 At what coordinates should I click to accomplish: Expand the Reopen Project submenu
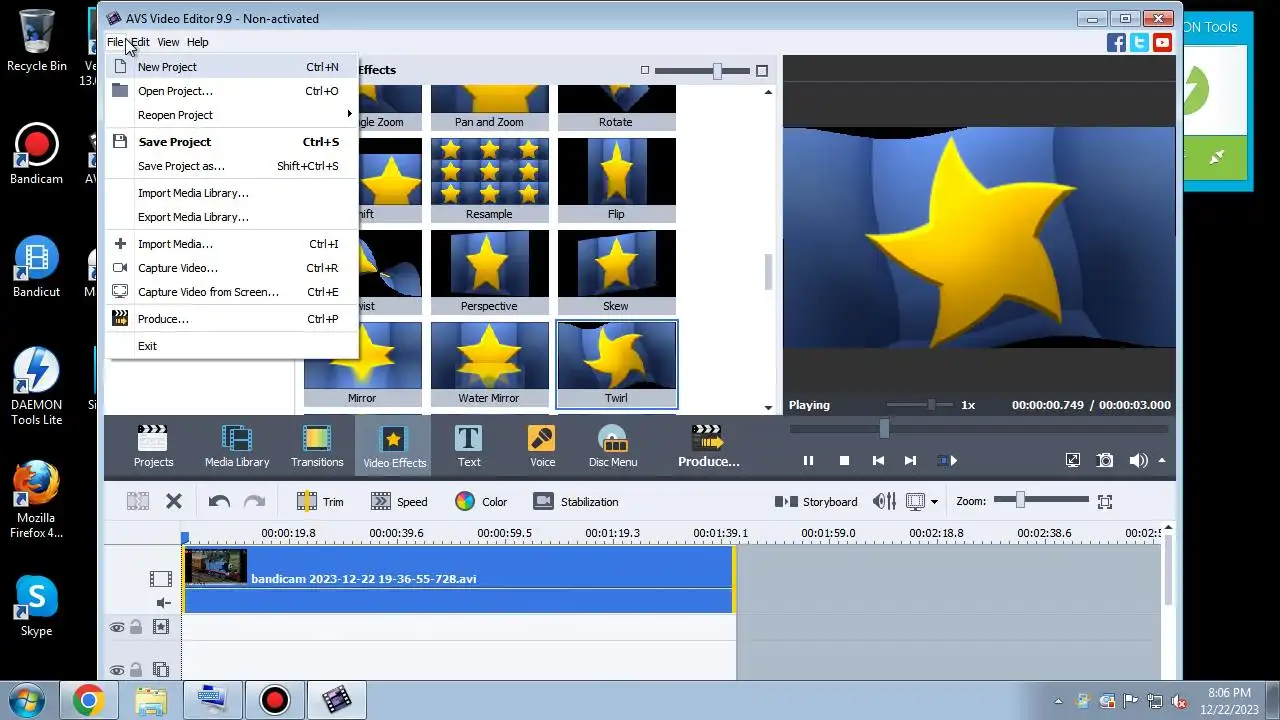[232, 115]
